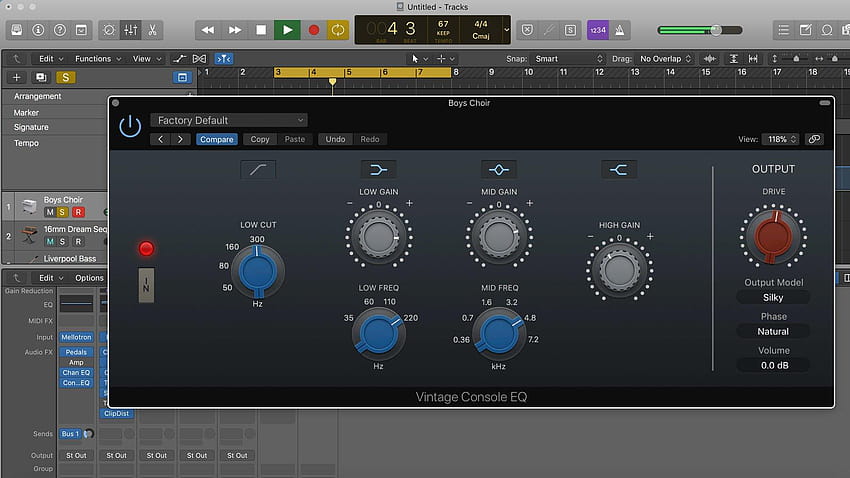Click the Rewind transport button
This screenshot has width=850, height=478.
coord(208,30)
